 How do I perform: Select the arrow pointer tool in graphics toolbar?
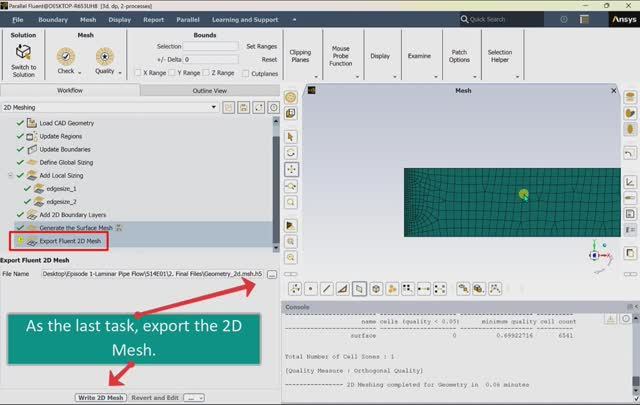(x=291, y=136)
